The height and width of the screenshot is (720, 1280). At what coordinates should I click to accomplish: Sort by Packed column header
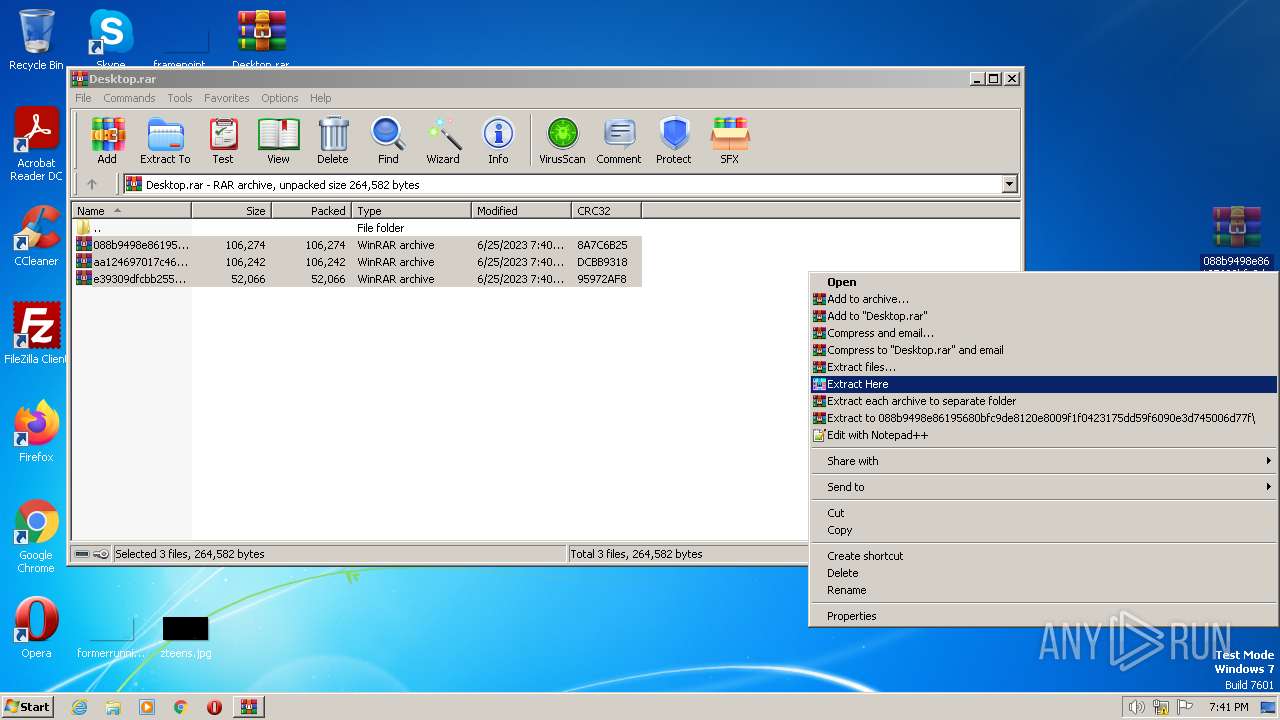pyautogui.click(x=311, y=211)
